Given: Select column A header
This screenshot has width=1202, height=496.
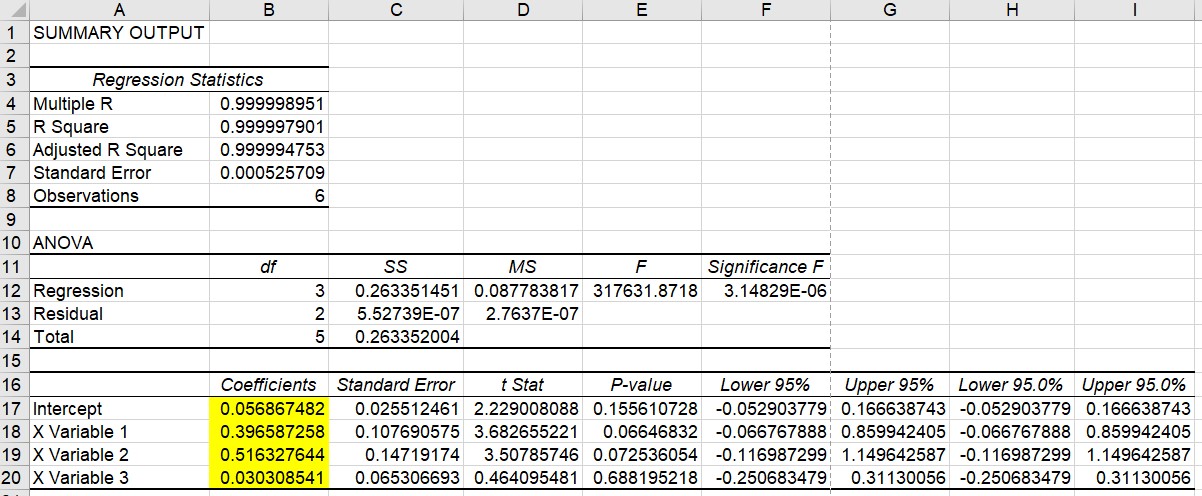Looking at the screenshot, I should click(x=119, y=10).
